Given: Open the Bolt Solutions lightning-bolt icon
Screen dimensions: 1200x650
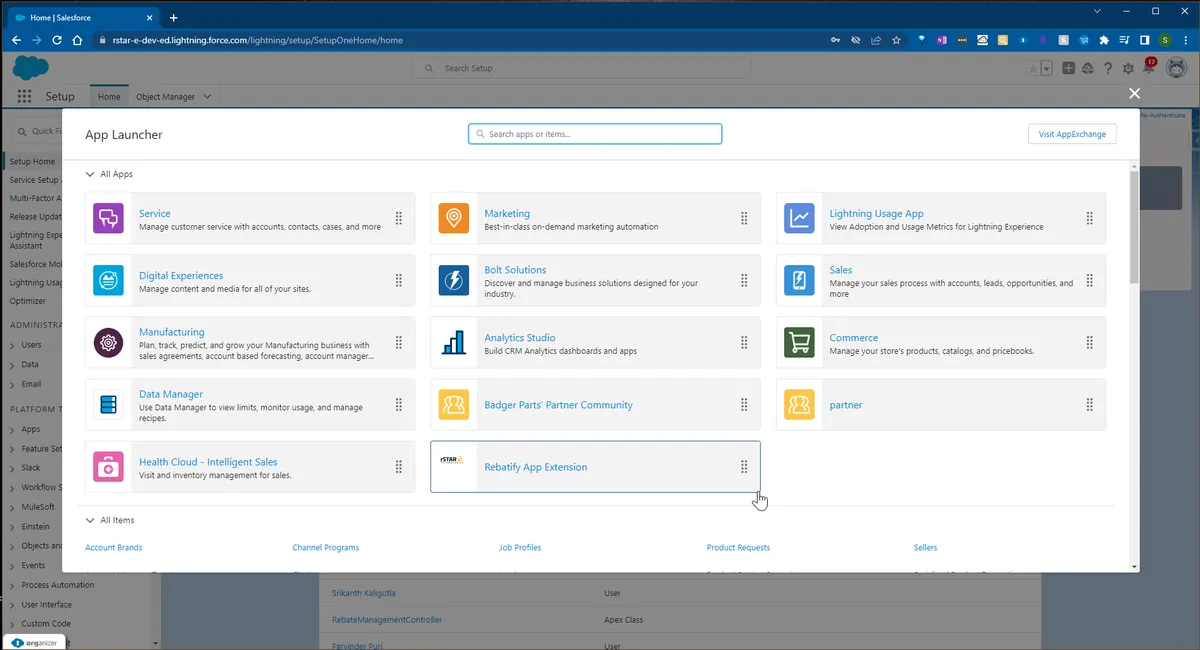Looking at the screenshot, I should 454,280.
